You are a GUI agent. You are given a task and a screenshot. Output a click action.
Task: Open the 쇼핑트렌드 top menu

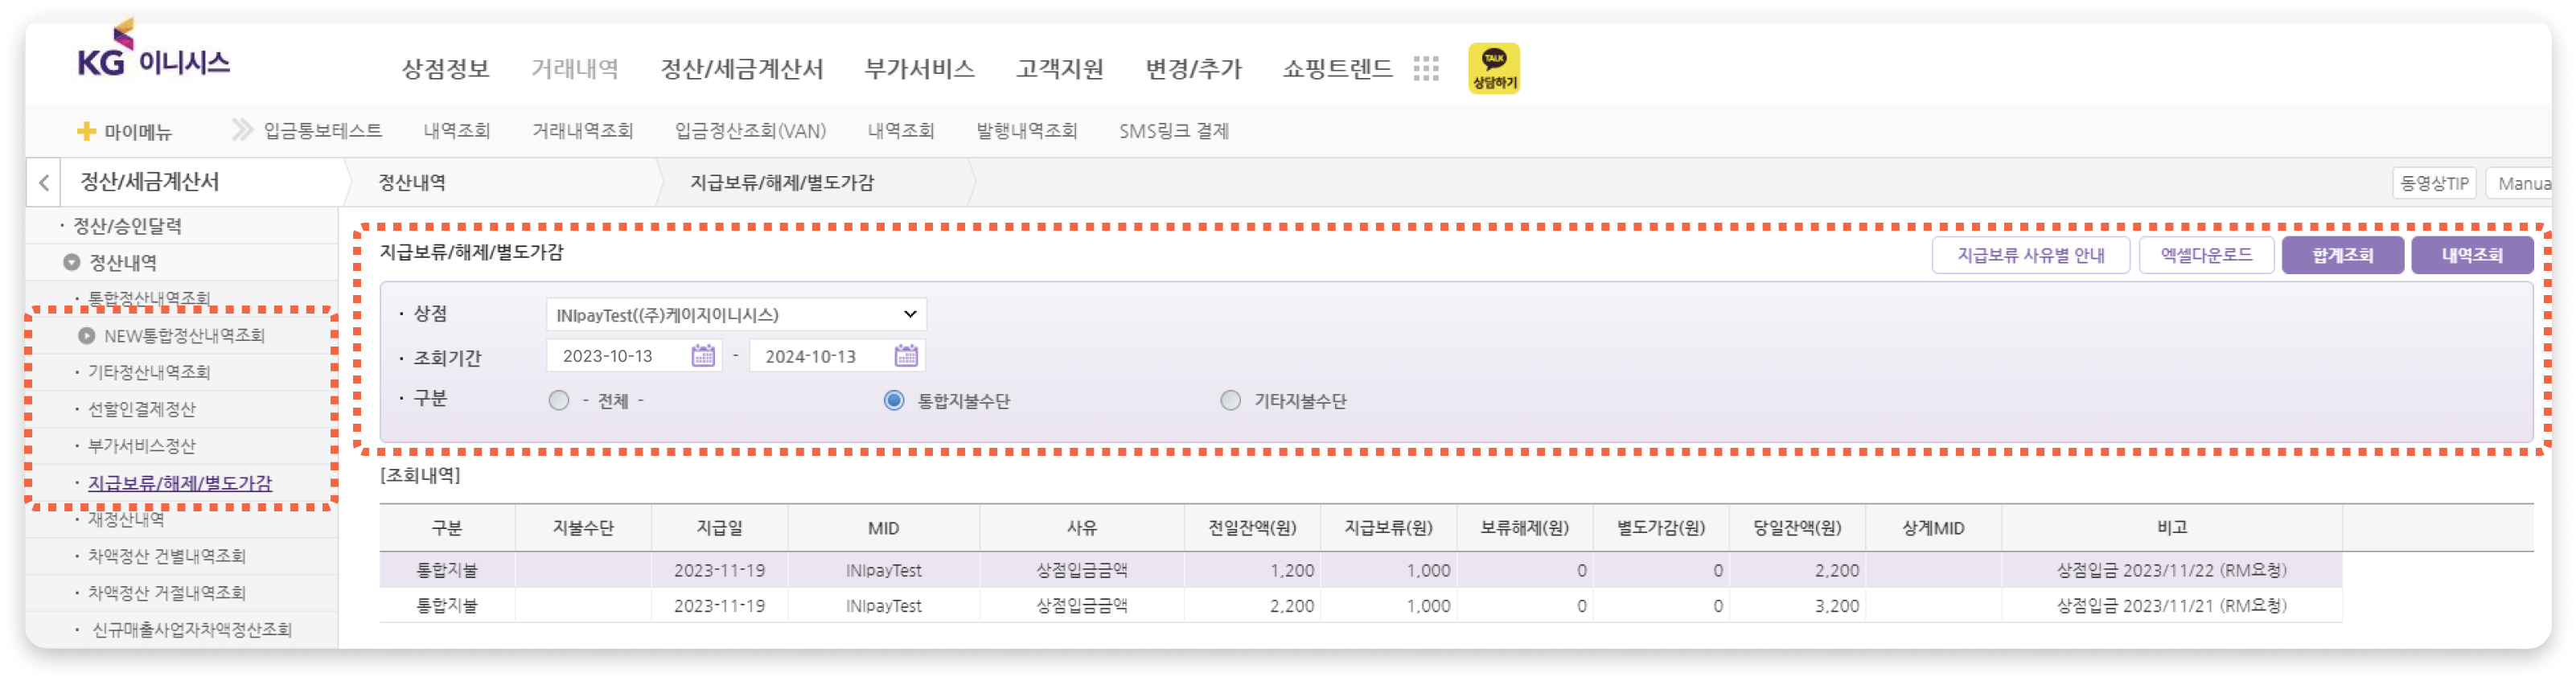pos(1338,68)
